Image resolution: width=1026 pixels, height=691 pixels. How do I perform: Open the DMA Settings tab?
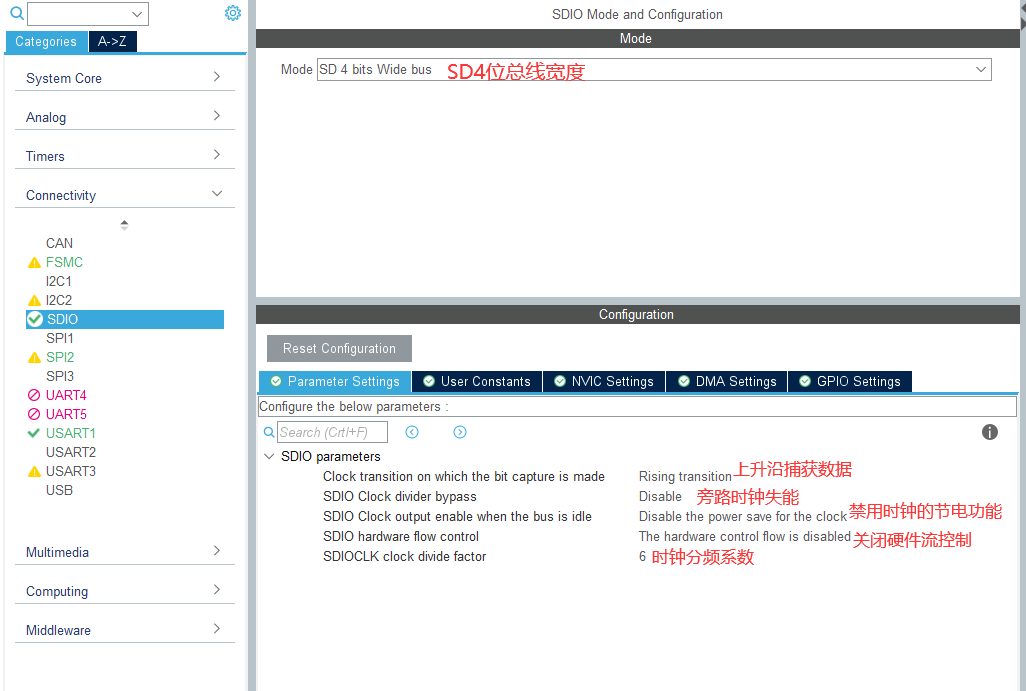(727, 381)
